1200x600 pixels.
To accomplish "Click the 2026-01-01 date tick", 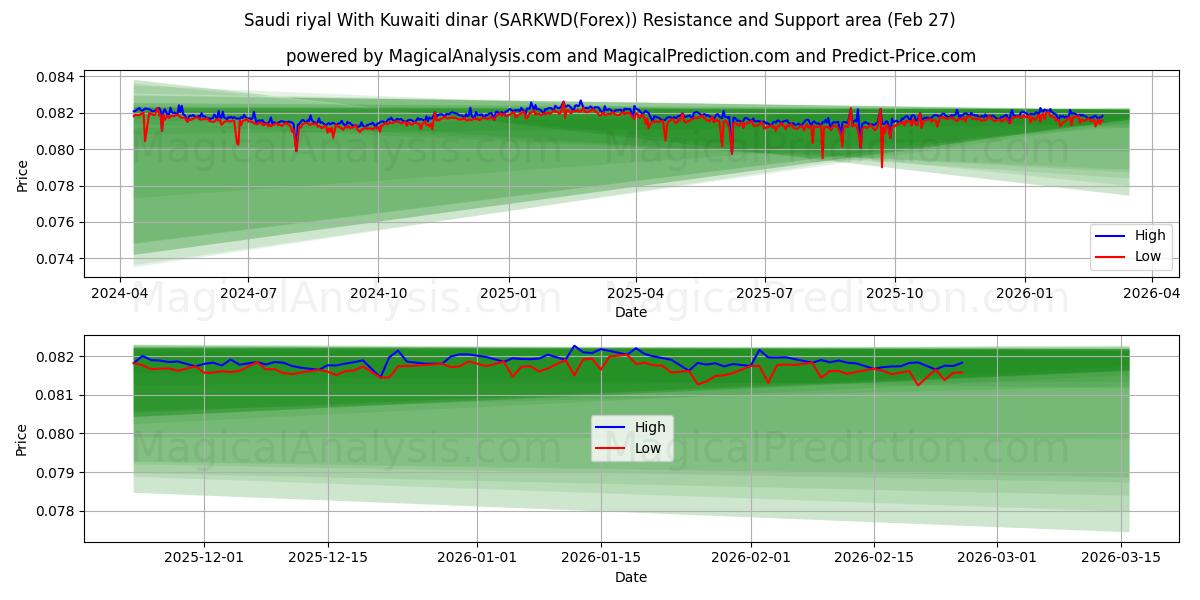I will [x=478, y=558].
